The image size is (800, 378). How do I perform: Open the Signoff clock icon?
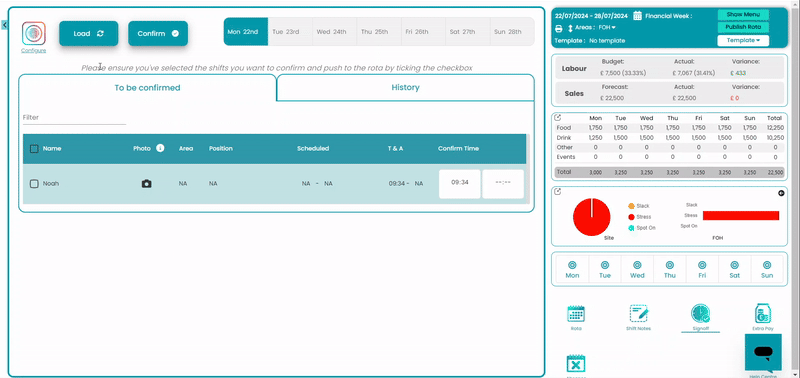pyautogui.click(x=701, y=314)
